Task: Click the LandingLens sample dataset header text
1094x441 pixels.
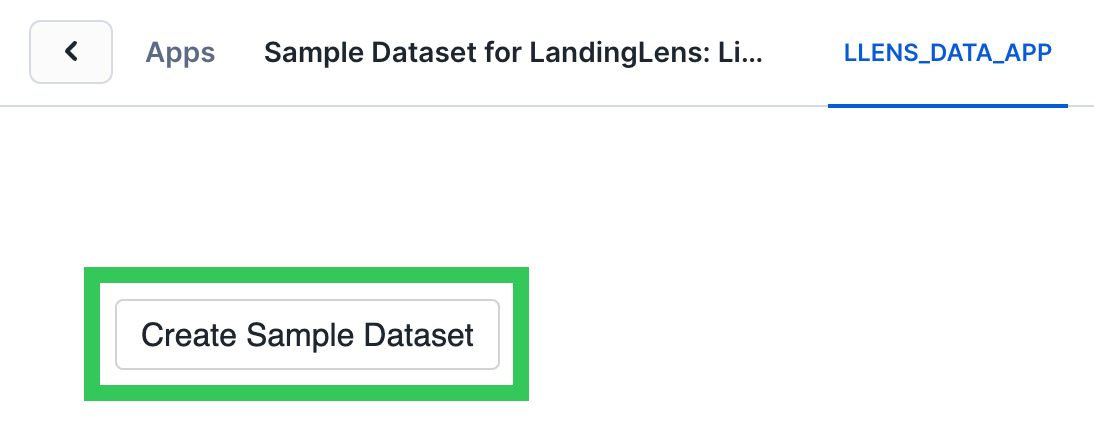Action: tap(513, 53)
